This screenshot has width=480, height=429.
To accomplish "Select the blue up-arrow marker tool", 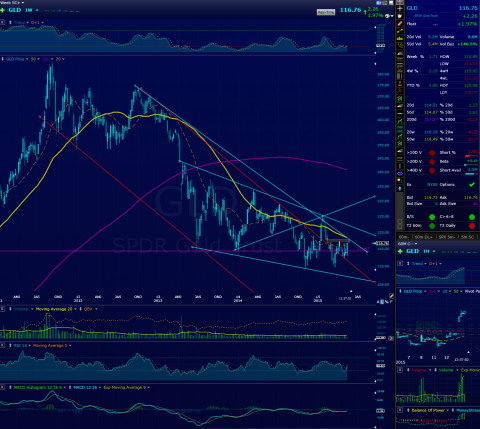I will 400,189.
